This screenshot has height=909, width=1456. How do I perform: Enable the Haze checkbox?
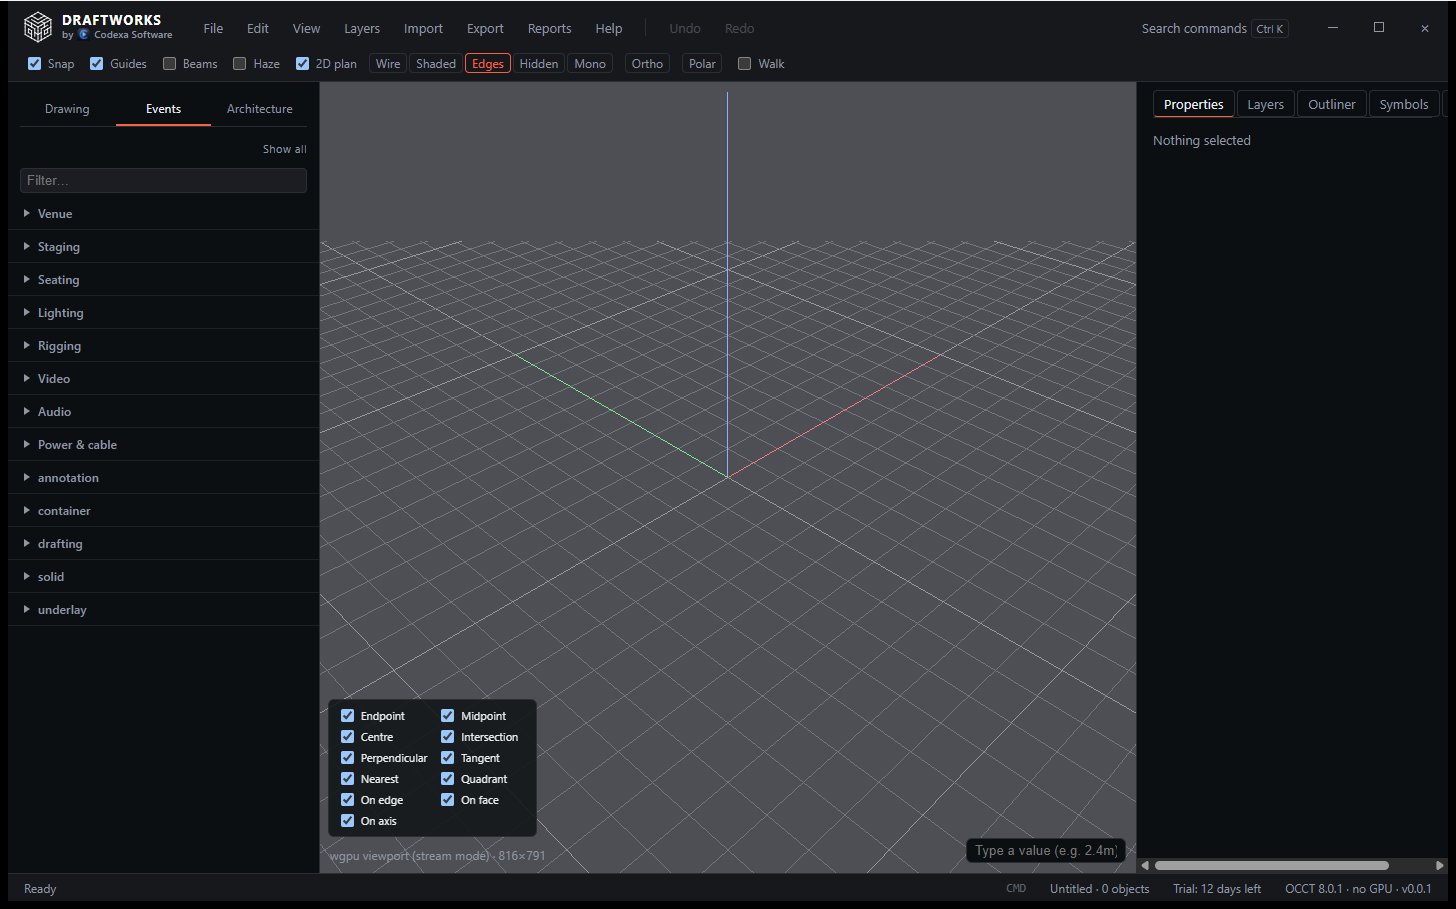(x=240, y=63)
